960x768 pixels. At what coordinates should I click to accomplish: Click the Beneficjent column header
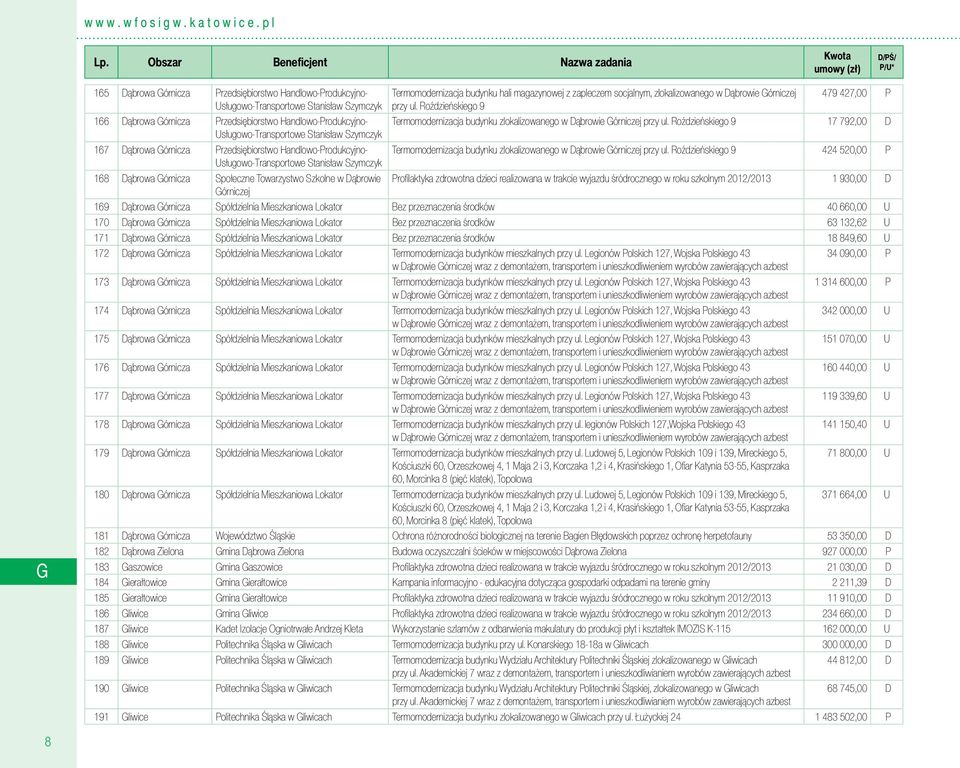coord(300,62)
